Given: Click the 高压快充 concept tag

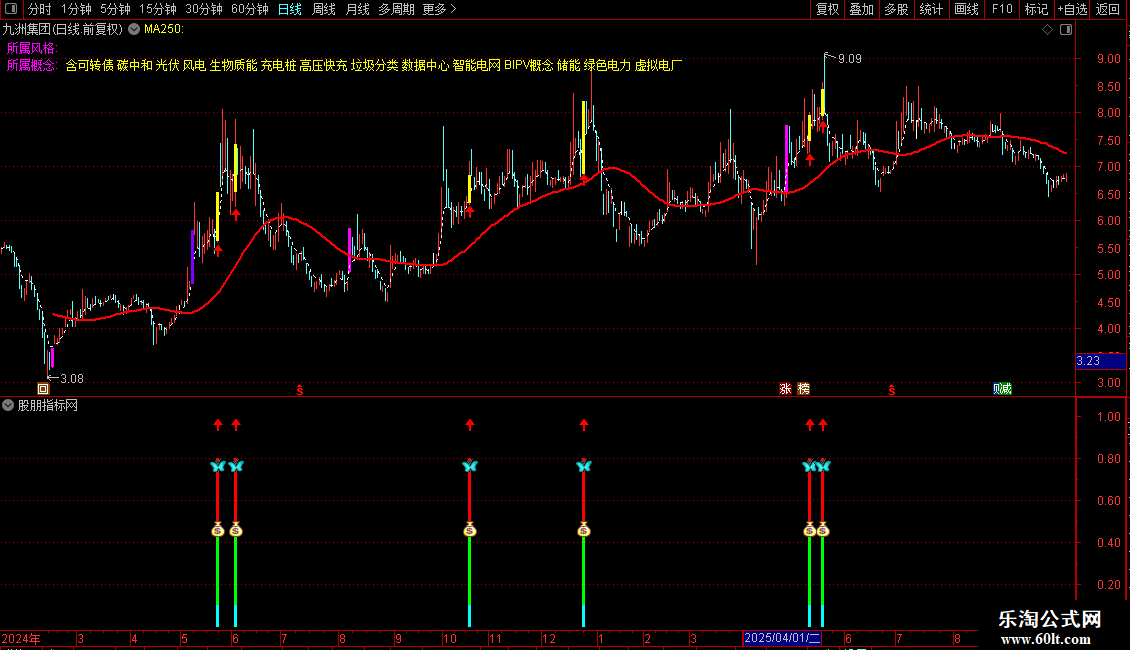Looking at the screenshot, I should coord(323,66).
